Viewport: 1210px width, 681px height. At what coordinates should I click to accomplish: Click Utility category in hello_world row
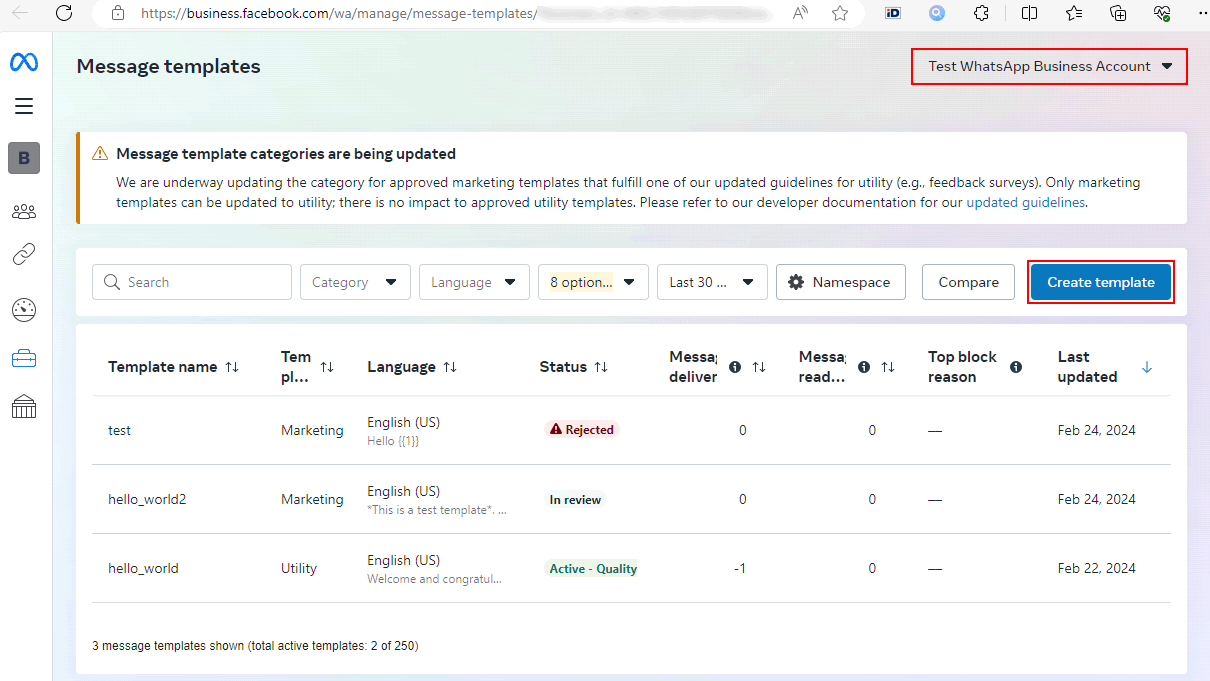(x=299, y=568)
